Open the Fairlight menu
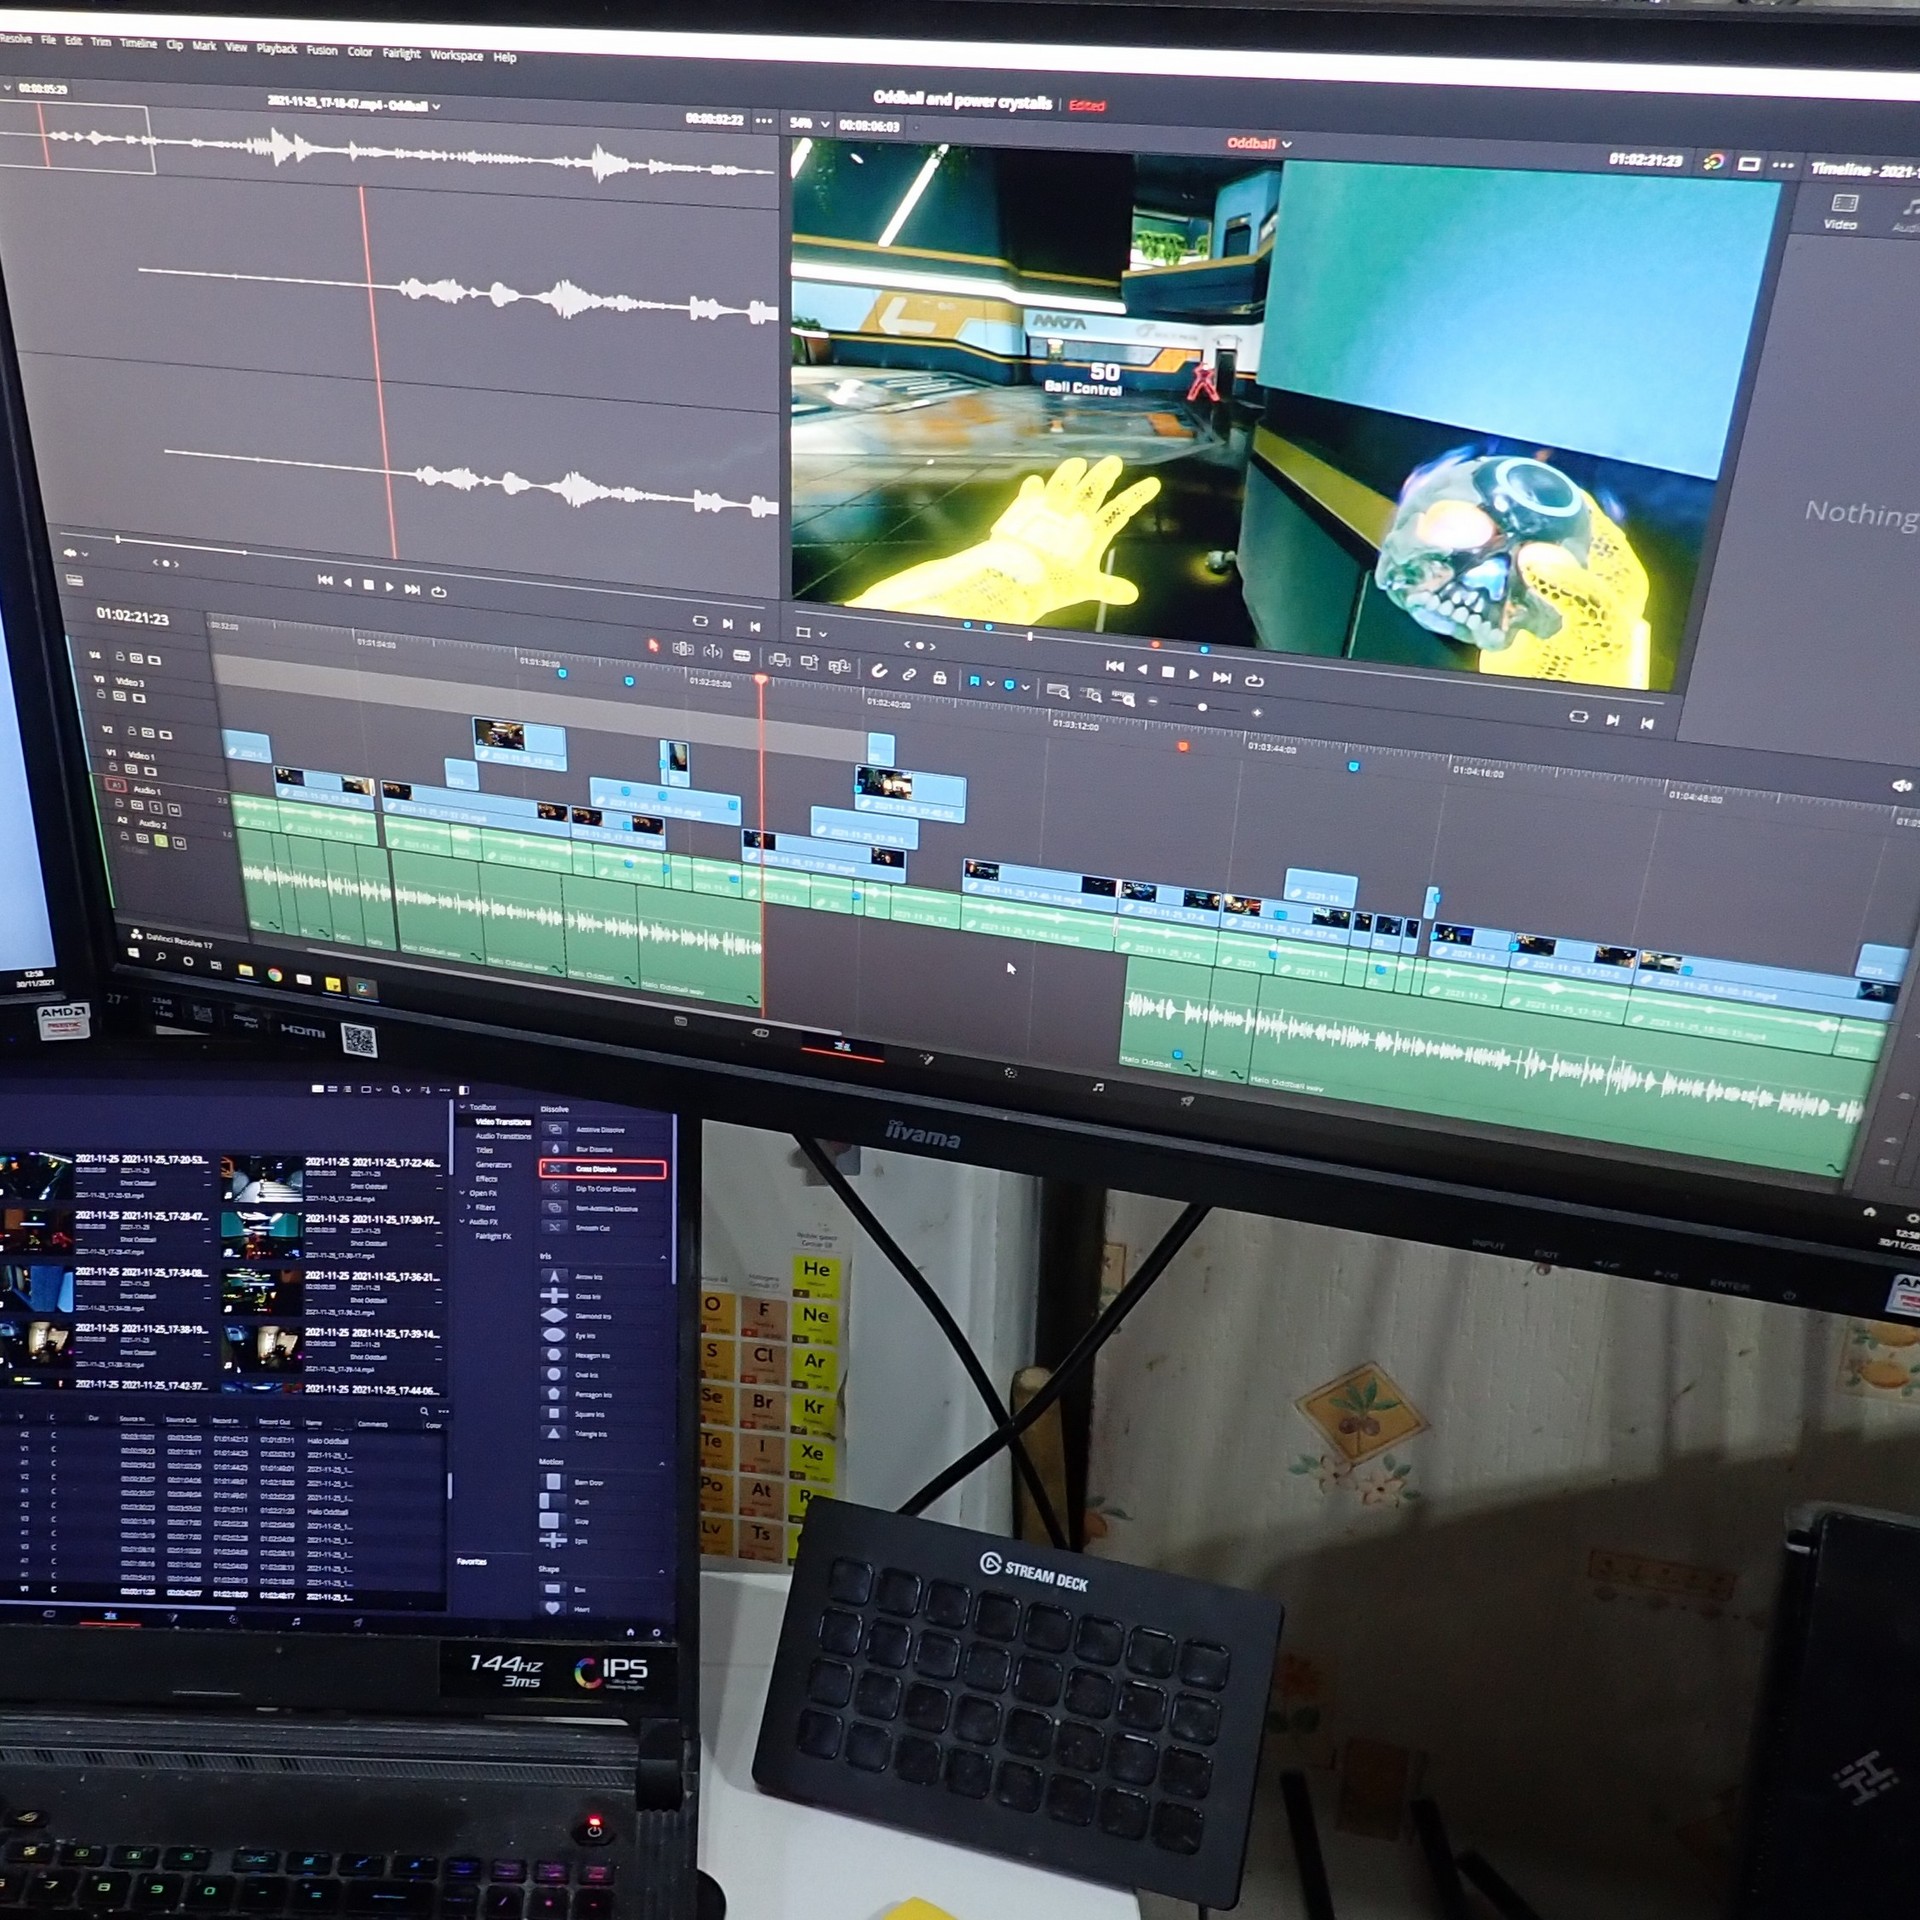Image resolution: width=1920 pixels, height=1920 pixels. coord(401,53)
